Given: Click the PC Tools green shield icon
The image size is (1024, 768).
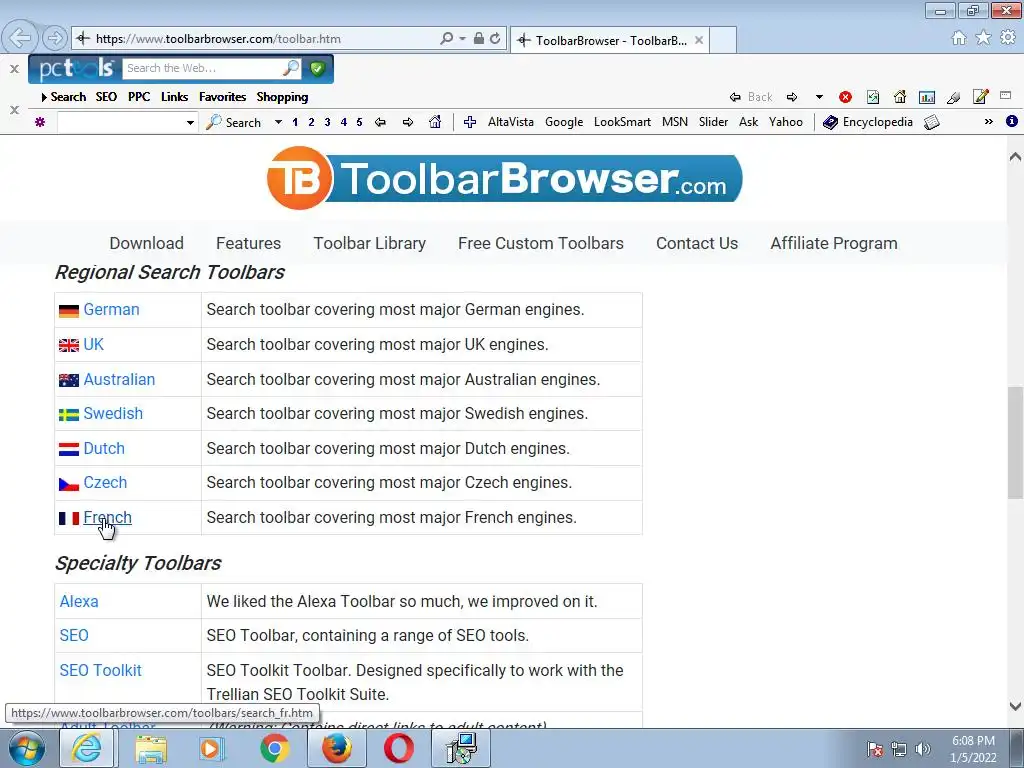Looking at the screenshot, I should 317,68.
